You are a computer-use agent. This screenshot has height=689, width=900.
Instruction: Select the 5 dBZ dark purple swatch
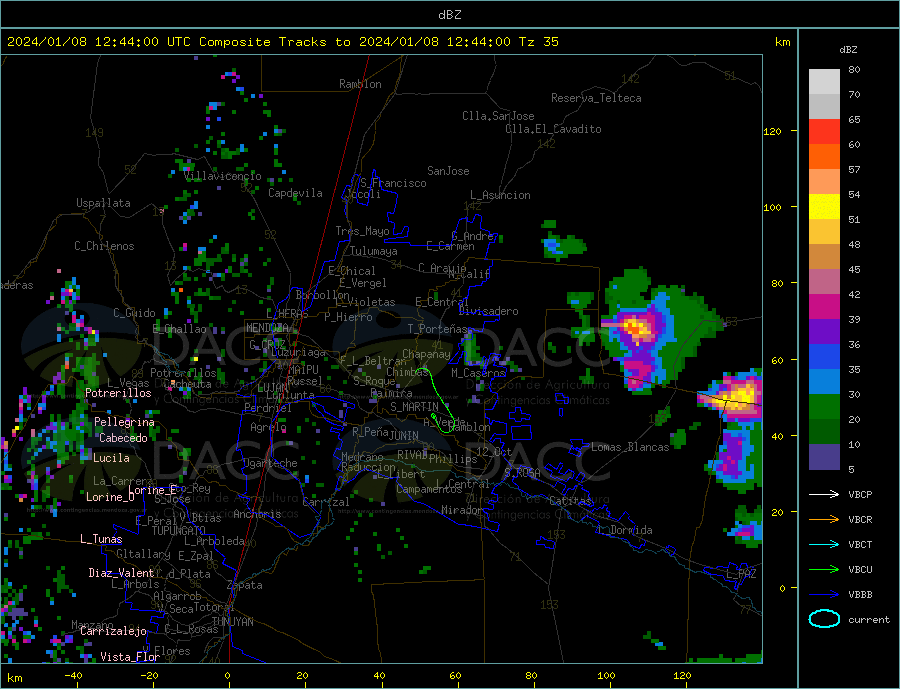(824, 457)
